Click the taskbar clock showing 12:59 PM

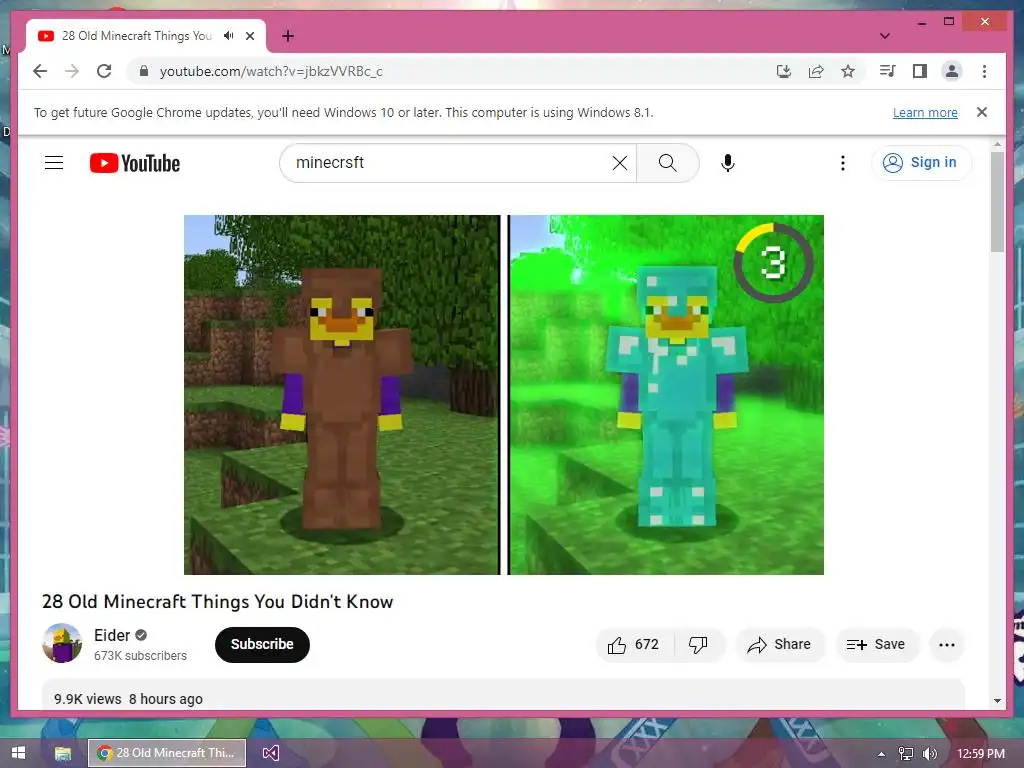(980, 754)
